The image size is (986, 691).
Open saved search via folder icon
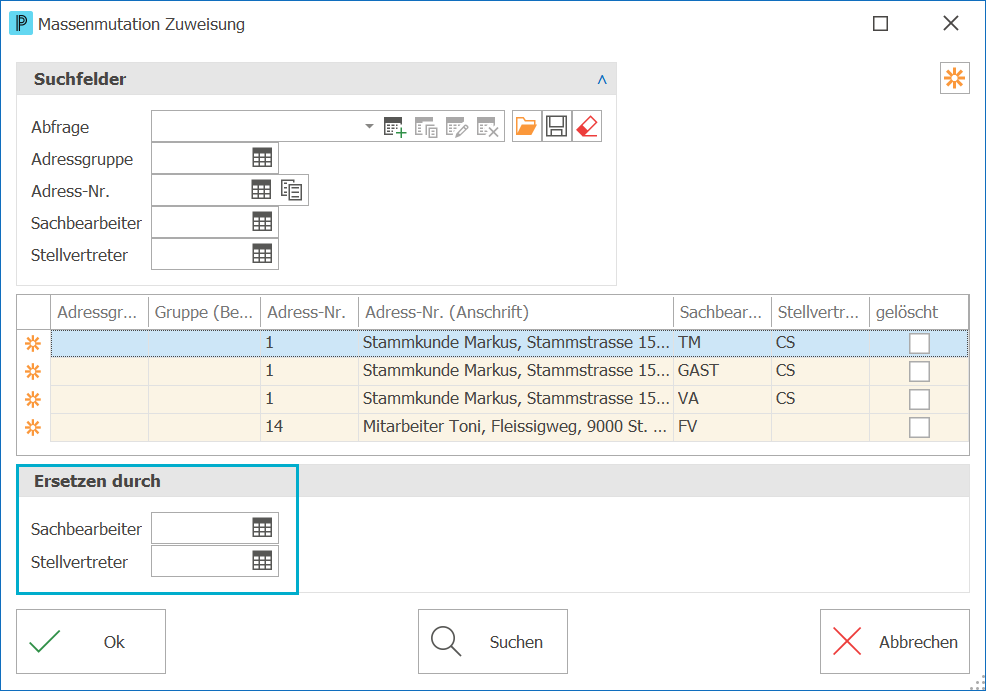coord(526,126)
